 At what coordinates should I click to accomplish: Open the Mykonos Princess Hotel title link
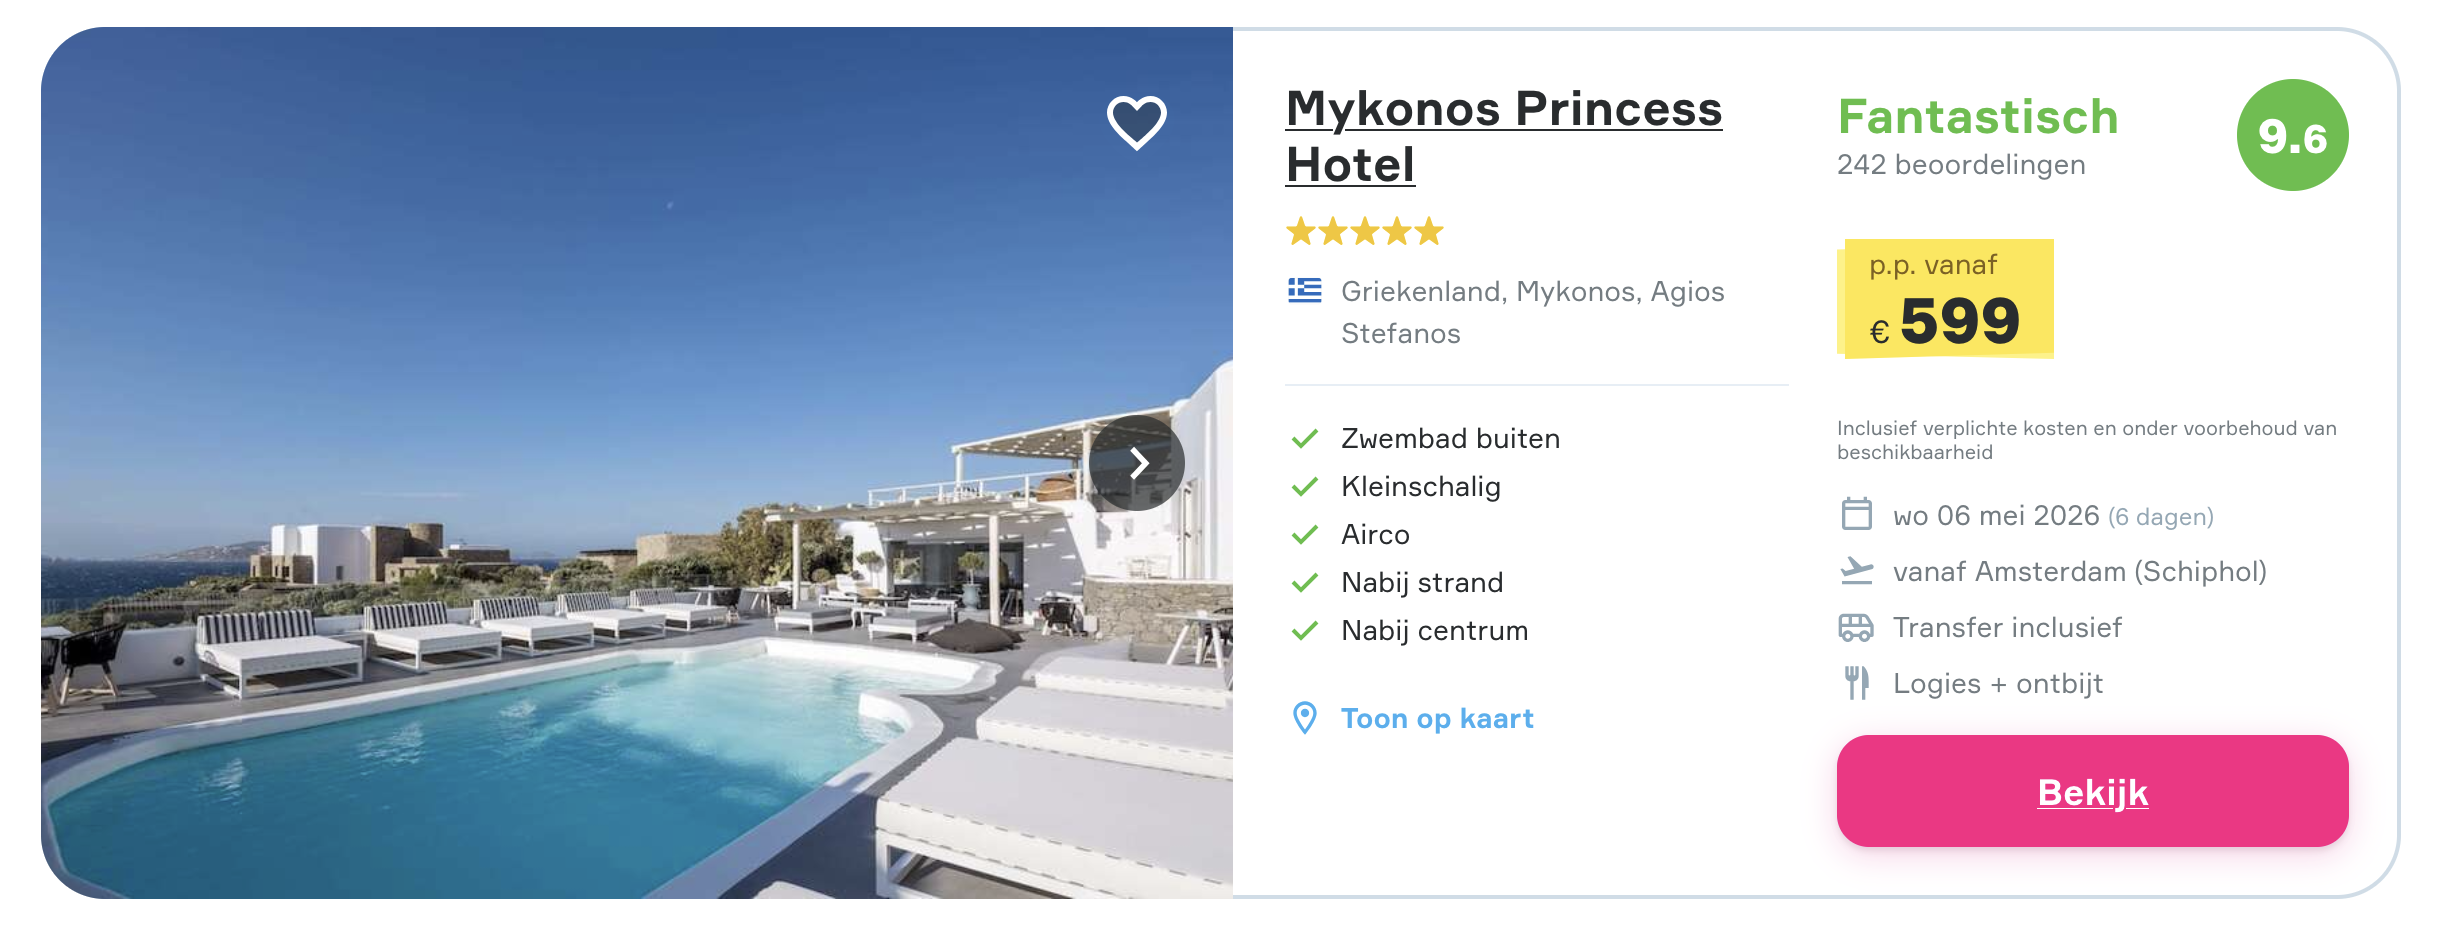point(1502,136)
